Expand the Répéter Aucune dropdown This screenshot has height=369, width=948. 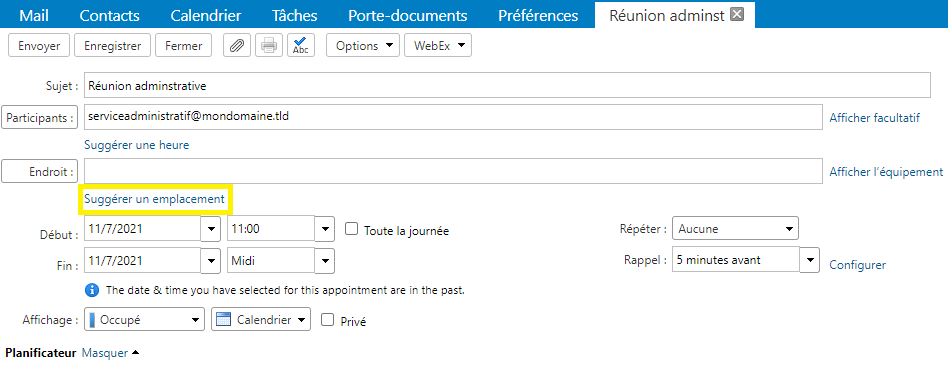pos(735,229)
